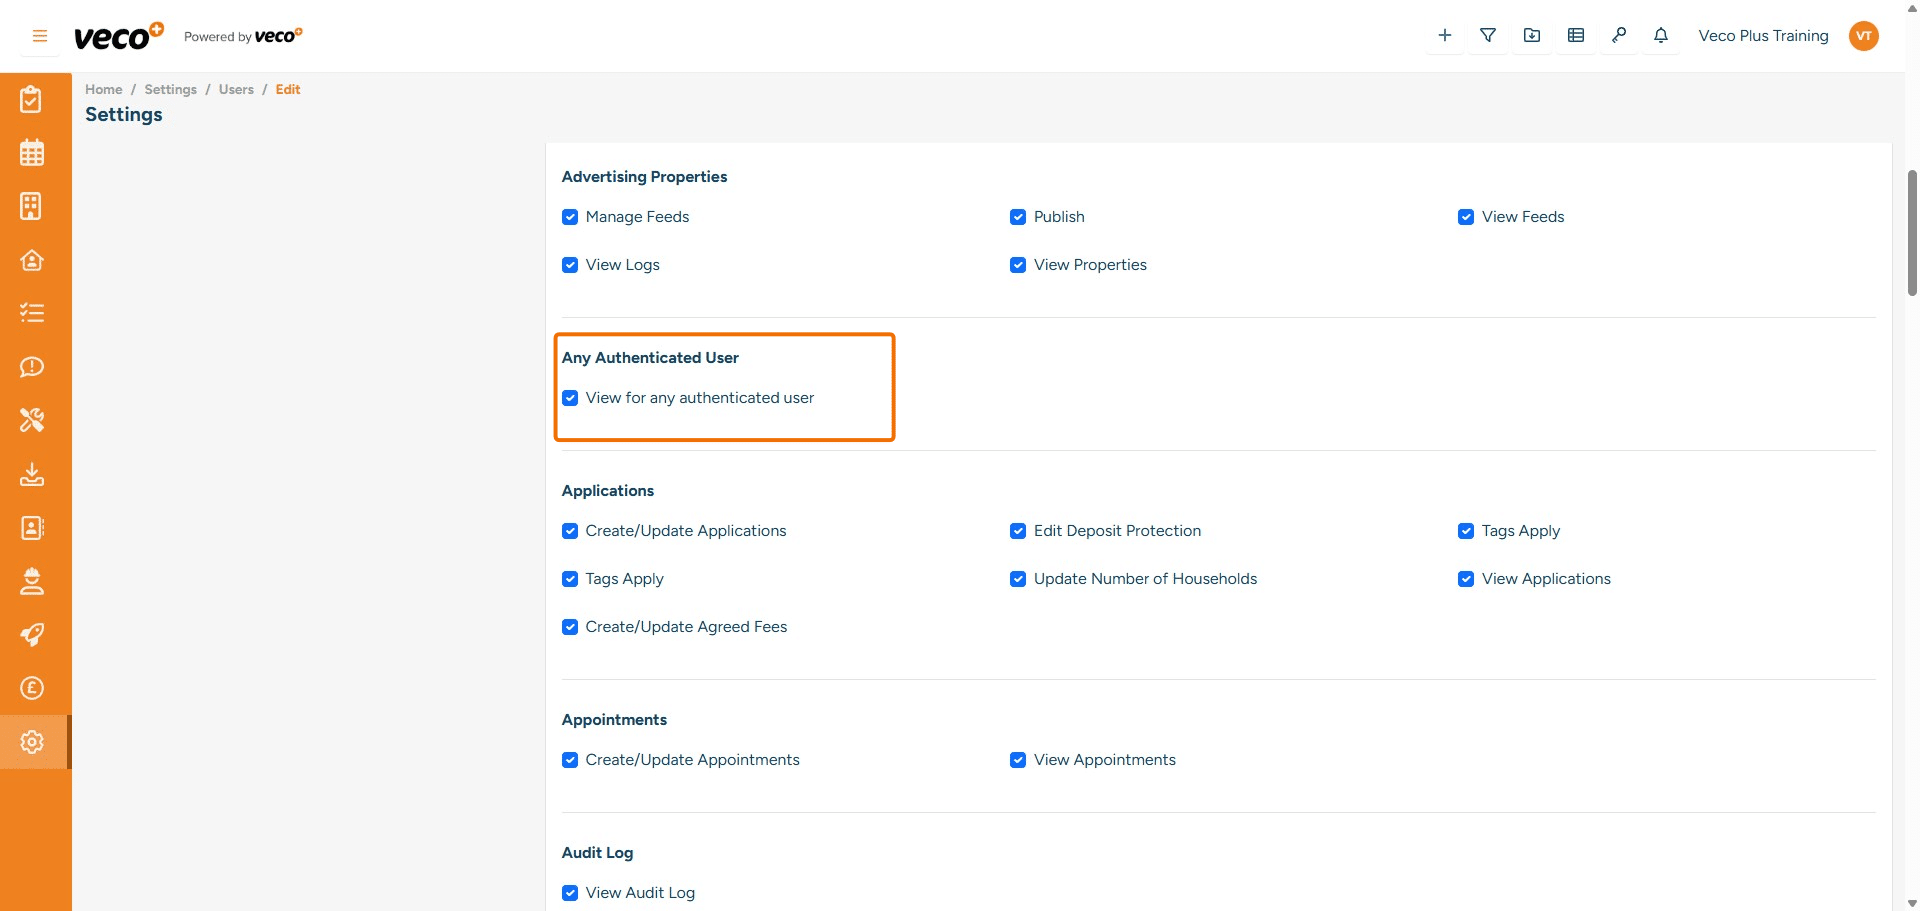Click the notification bell icon
Screen dimensions: 1920x911
(x=1661, y=36)
